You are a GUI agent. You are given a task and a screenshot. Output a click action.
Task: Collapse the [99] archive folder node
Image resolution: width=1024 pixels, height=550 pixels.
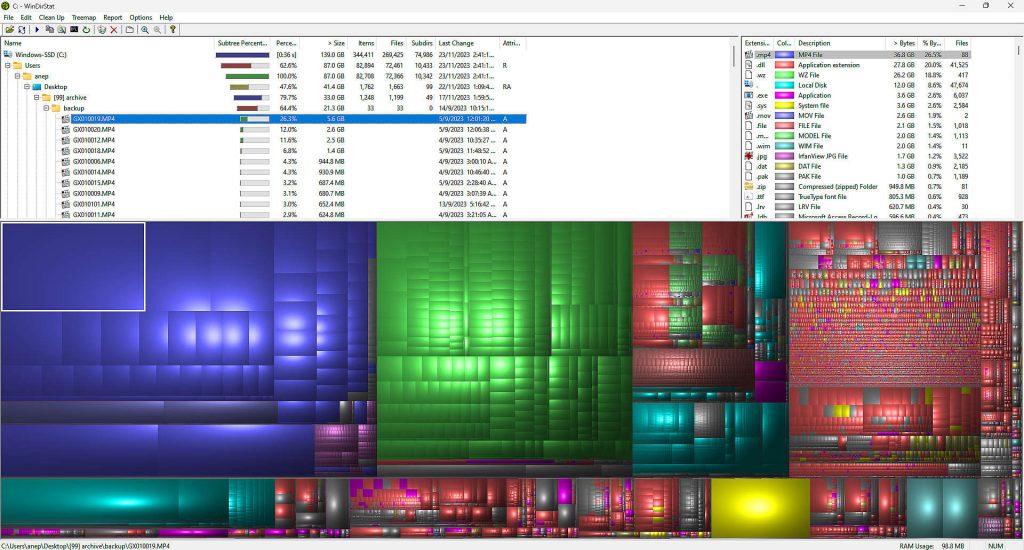(37, 97)
